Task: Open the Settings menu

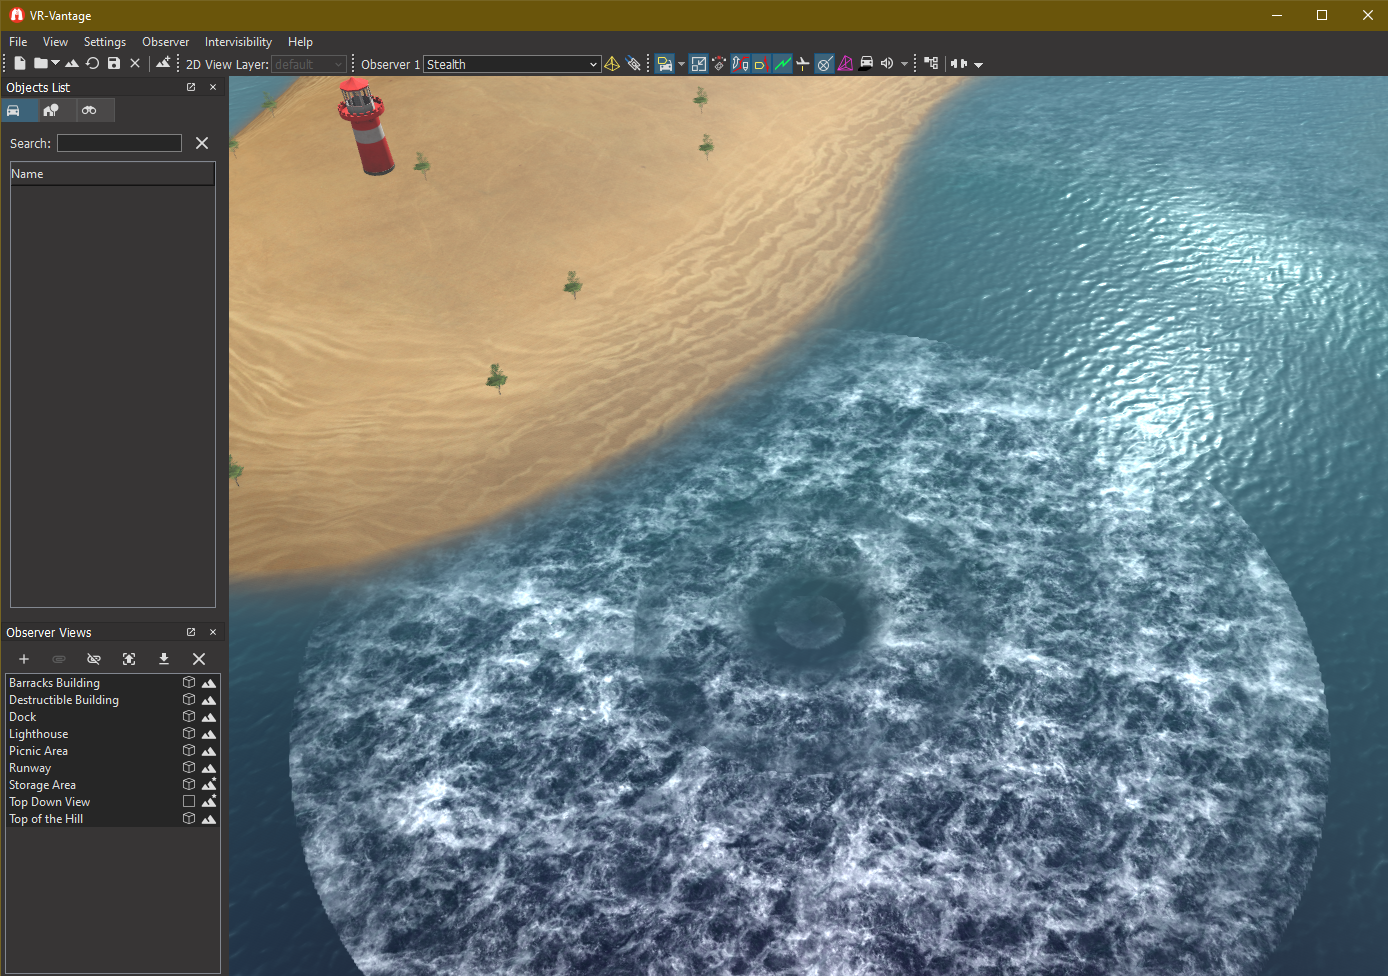Action: (x=105, y=42)
